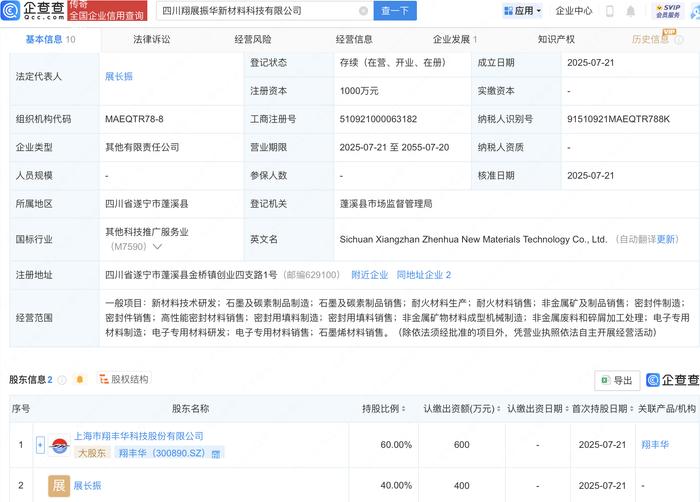Click the 翔丰华 company logo thumbnail

coord(59,445)
